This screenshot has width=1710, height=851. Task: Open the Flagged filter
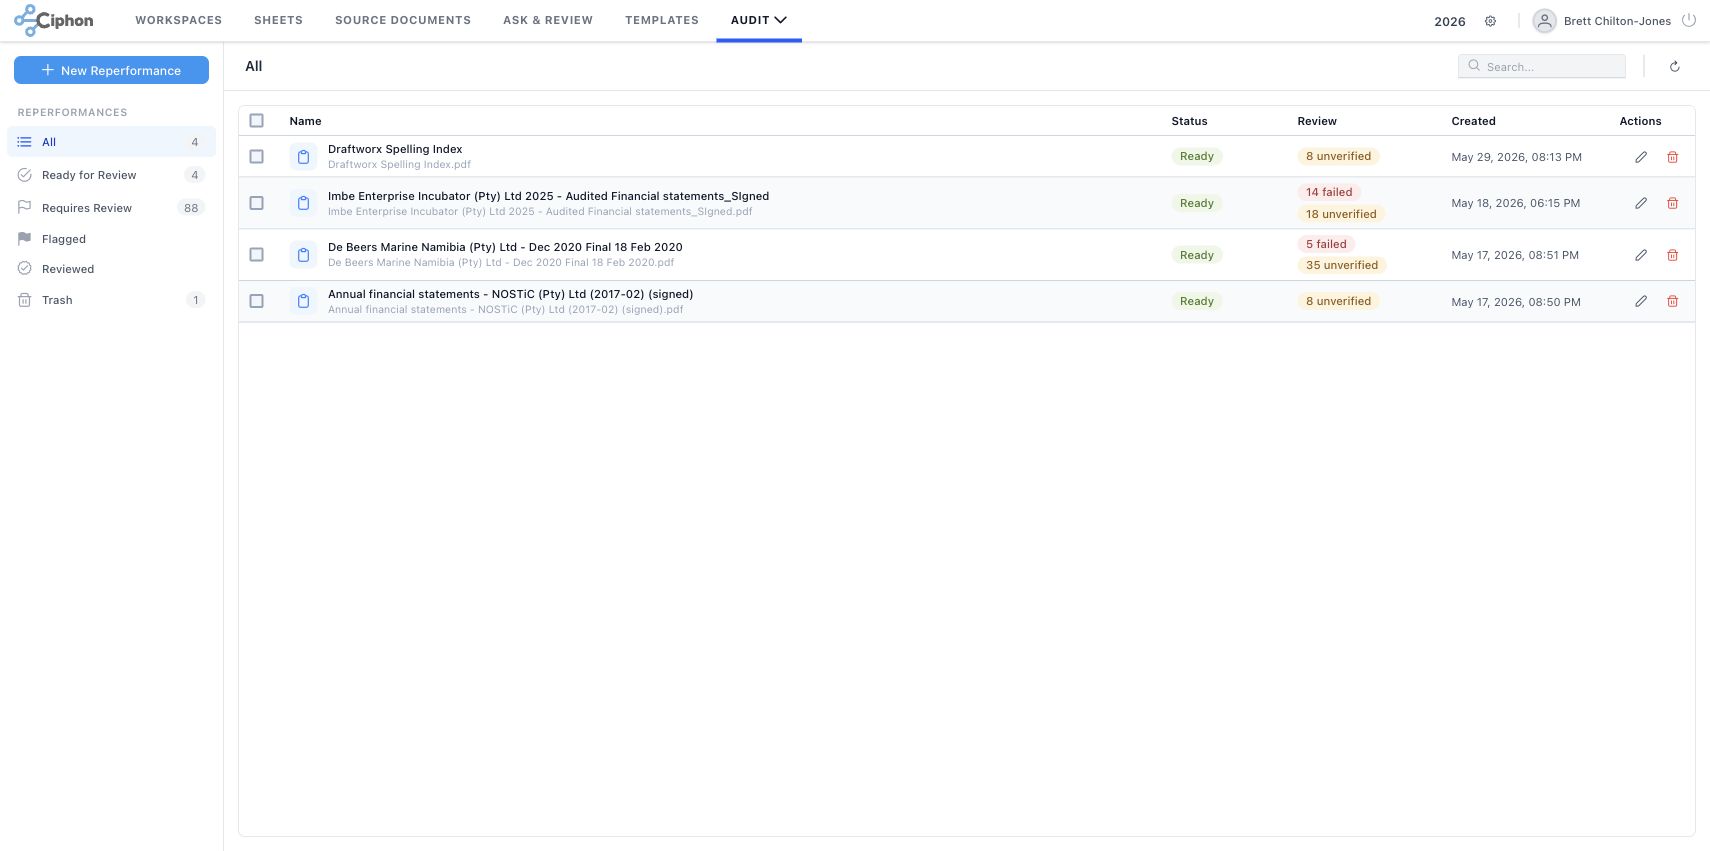[x=111, y=239]
